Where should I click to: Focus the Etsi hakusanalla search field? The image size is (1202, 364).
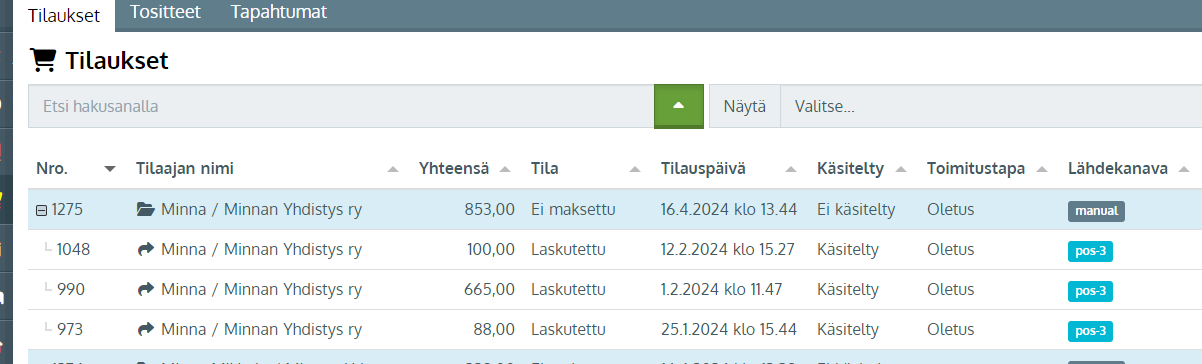(341, 106)
